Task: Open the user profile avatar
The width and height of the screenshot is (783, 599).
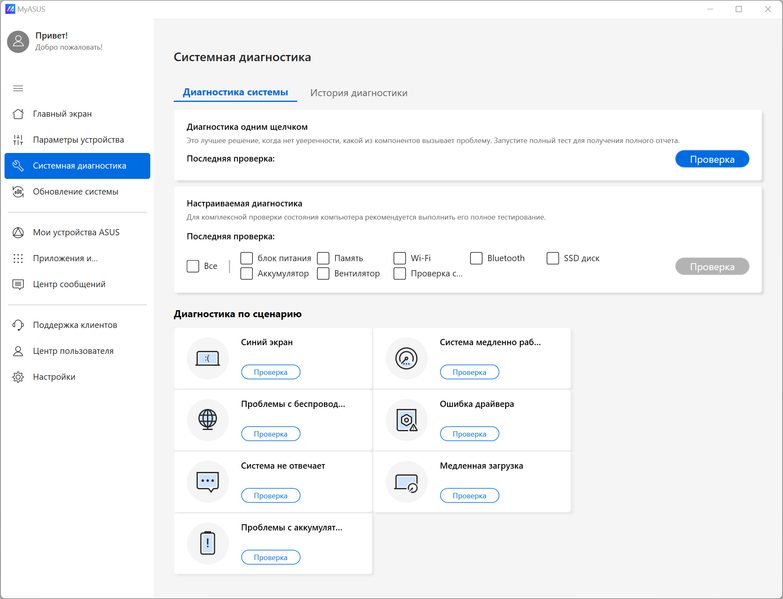Action: [18, 41]
